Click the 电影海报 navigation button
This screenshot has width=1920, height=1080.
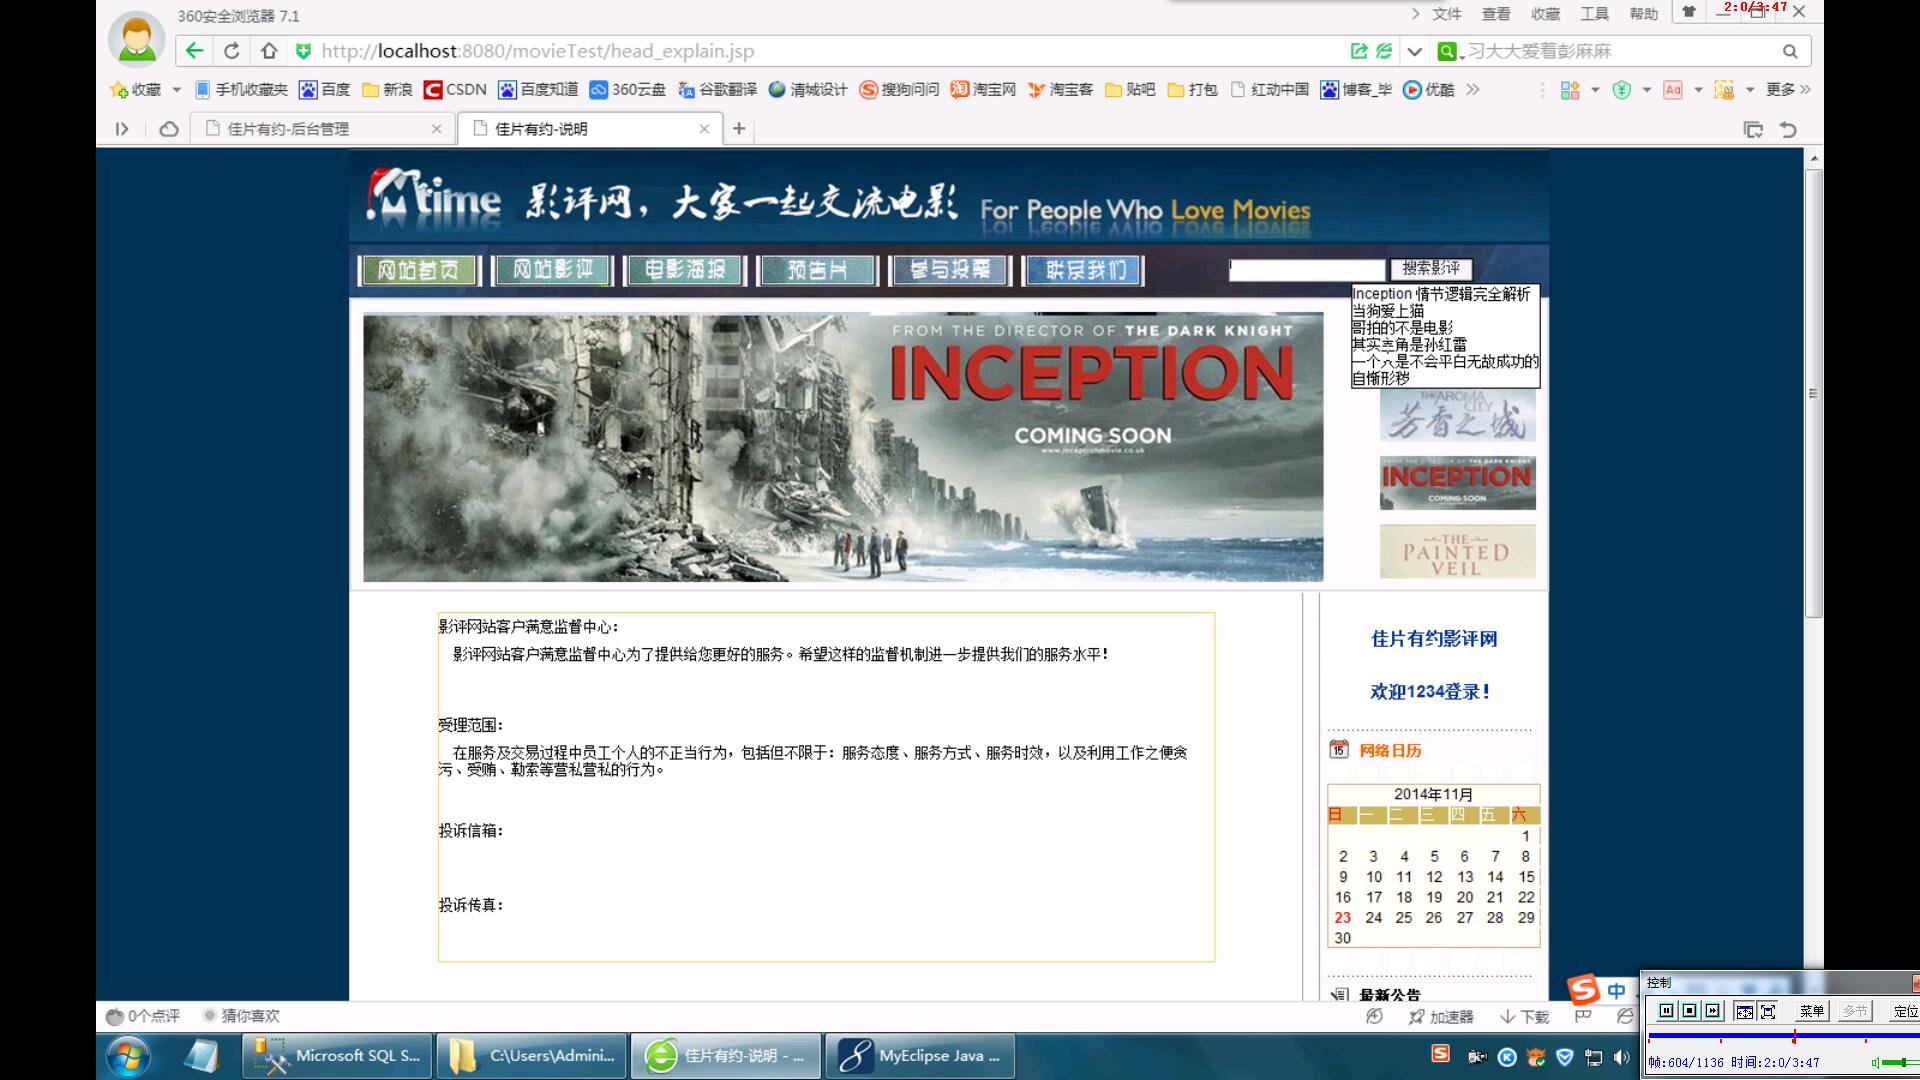[685, 270]
